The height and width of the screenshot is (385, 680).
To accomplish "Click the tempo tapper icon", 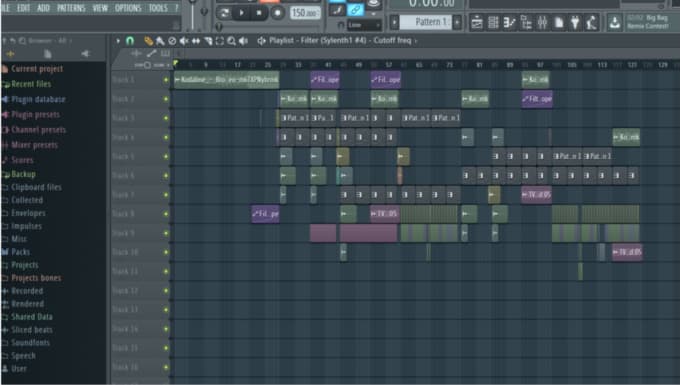I will [591, 22].
